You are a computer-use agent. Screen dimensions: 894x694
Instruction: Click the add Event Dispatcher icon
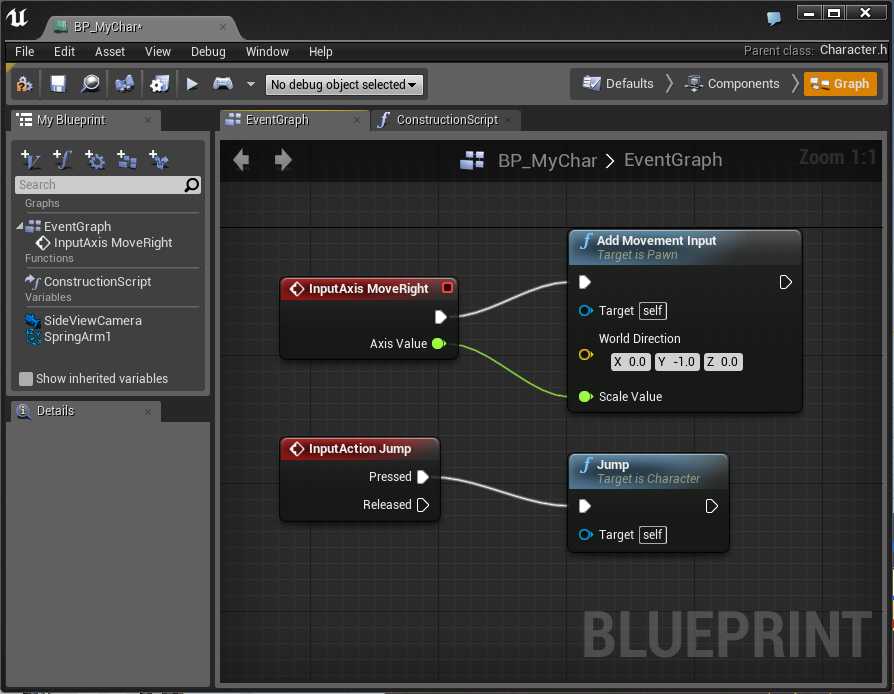[158, 159]
